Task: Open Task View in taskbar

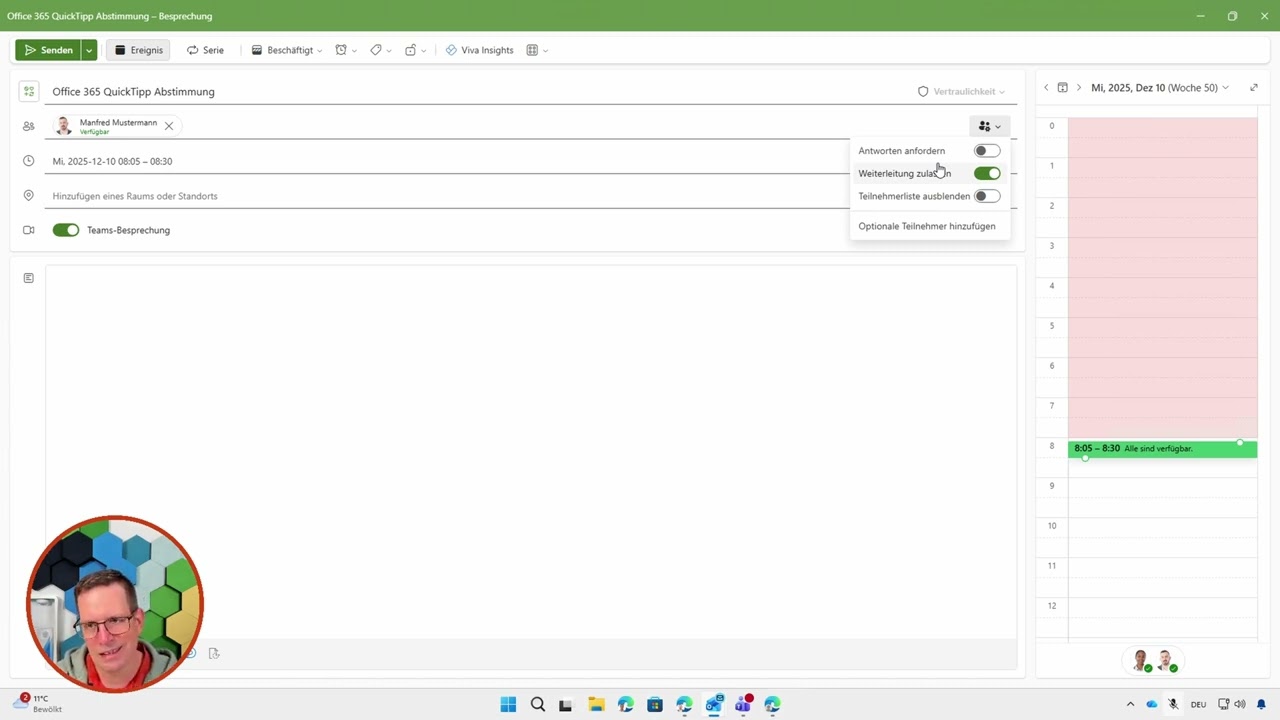Action: (565, 704)
